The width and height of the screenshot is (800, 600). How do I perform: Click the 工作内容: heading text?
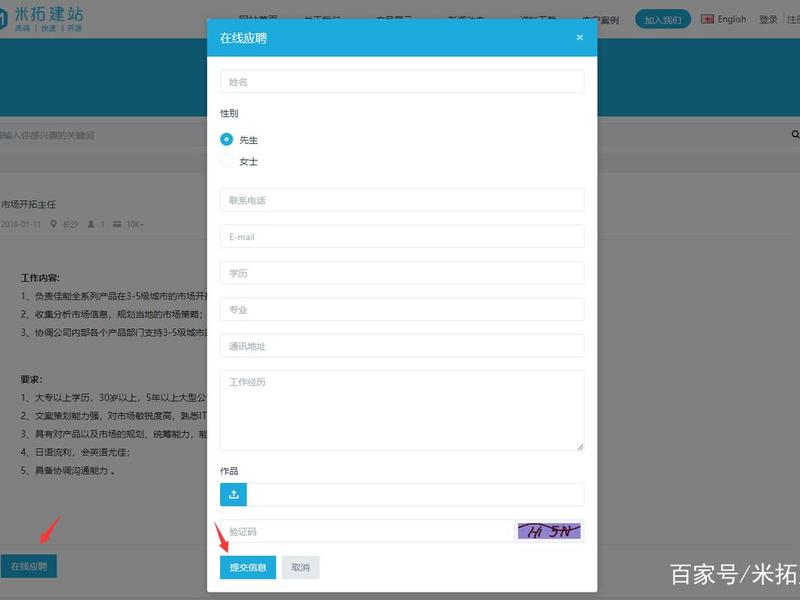point(40,278)
